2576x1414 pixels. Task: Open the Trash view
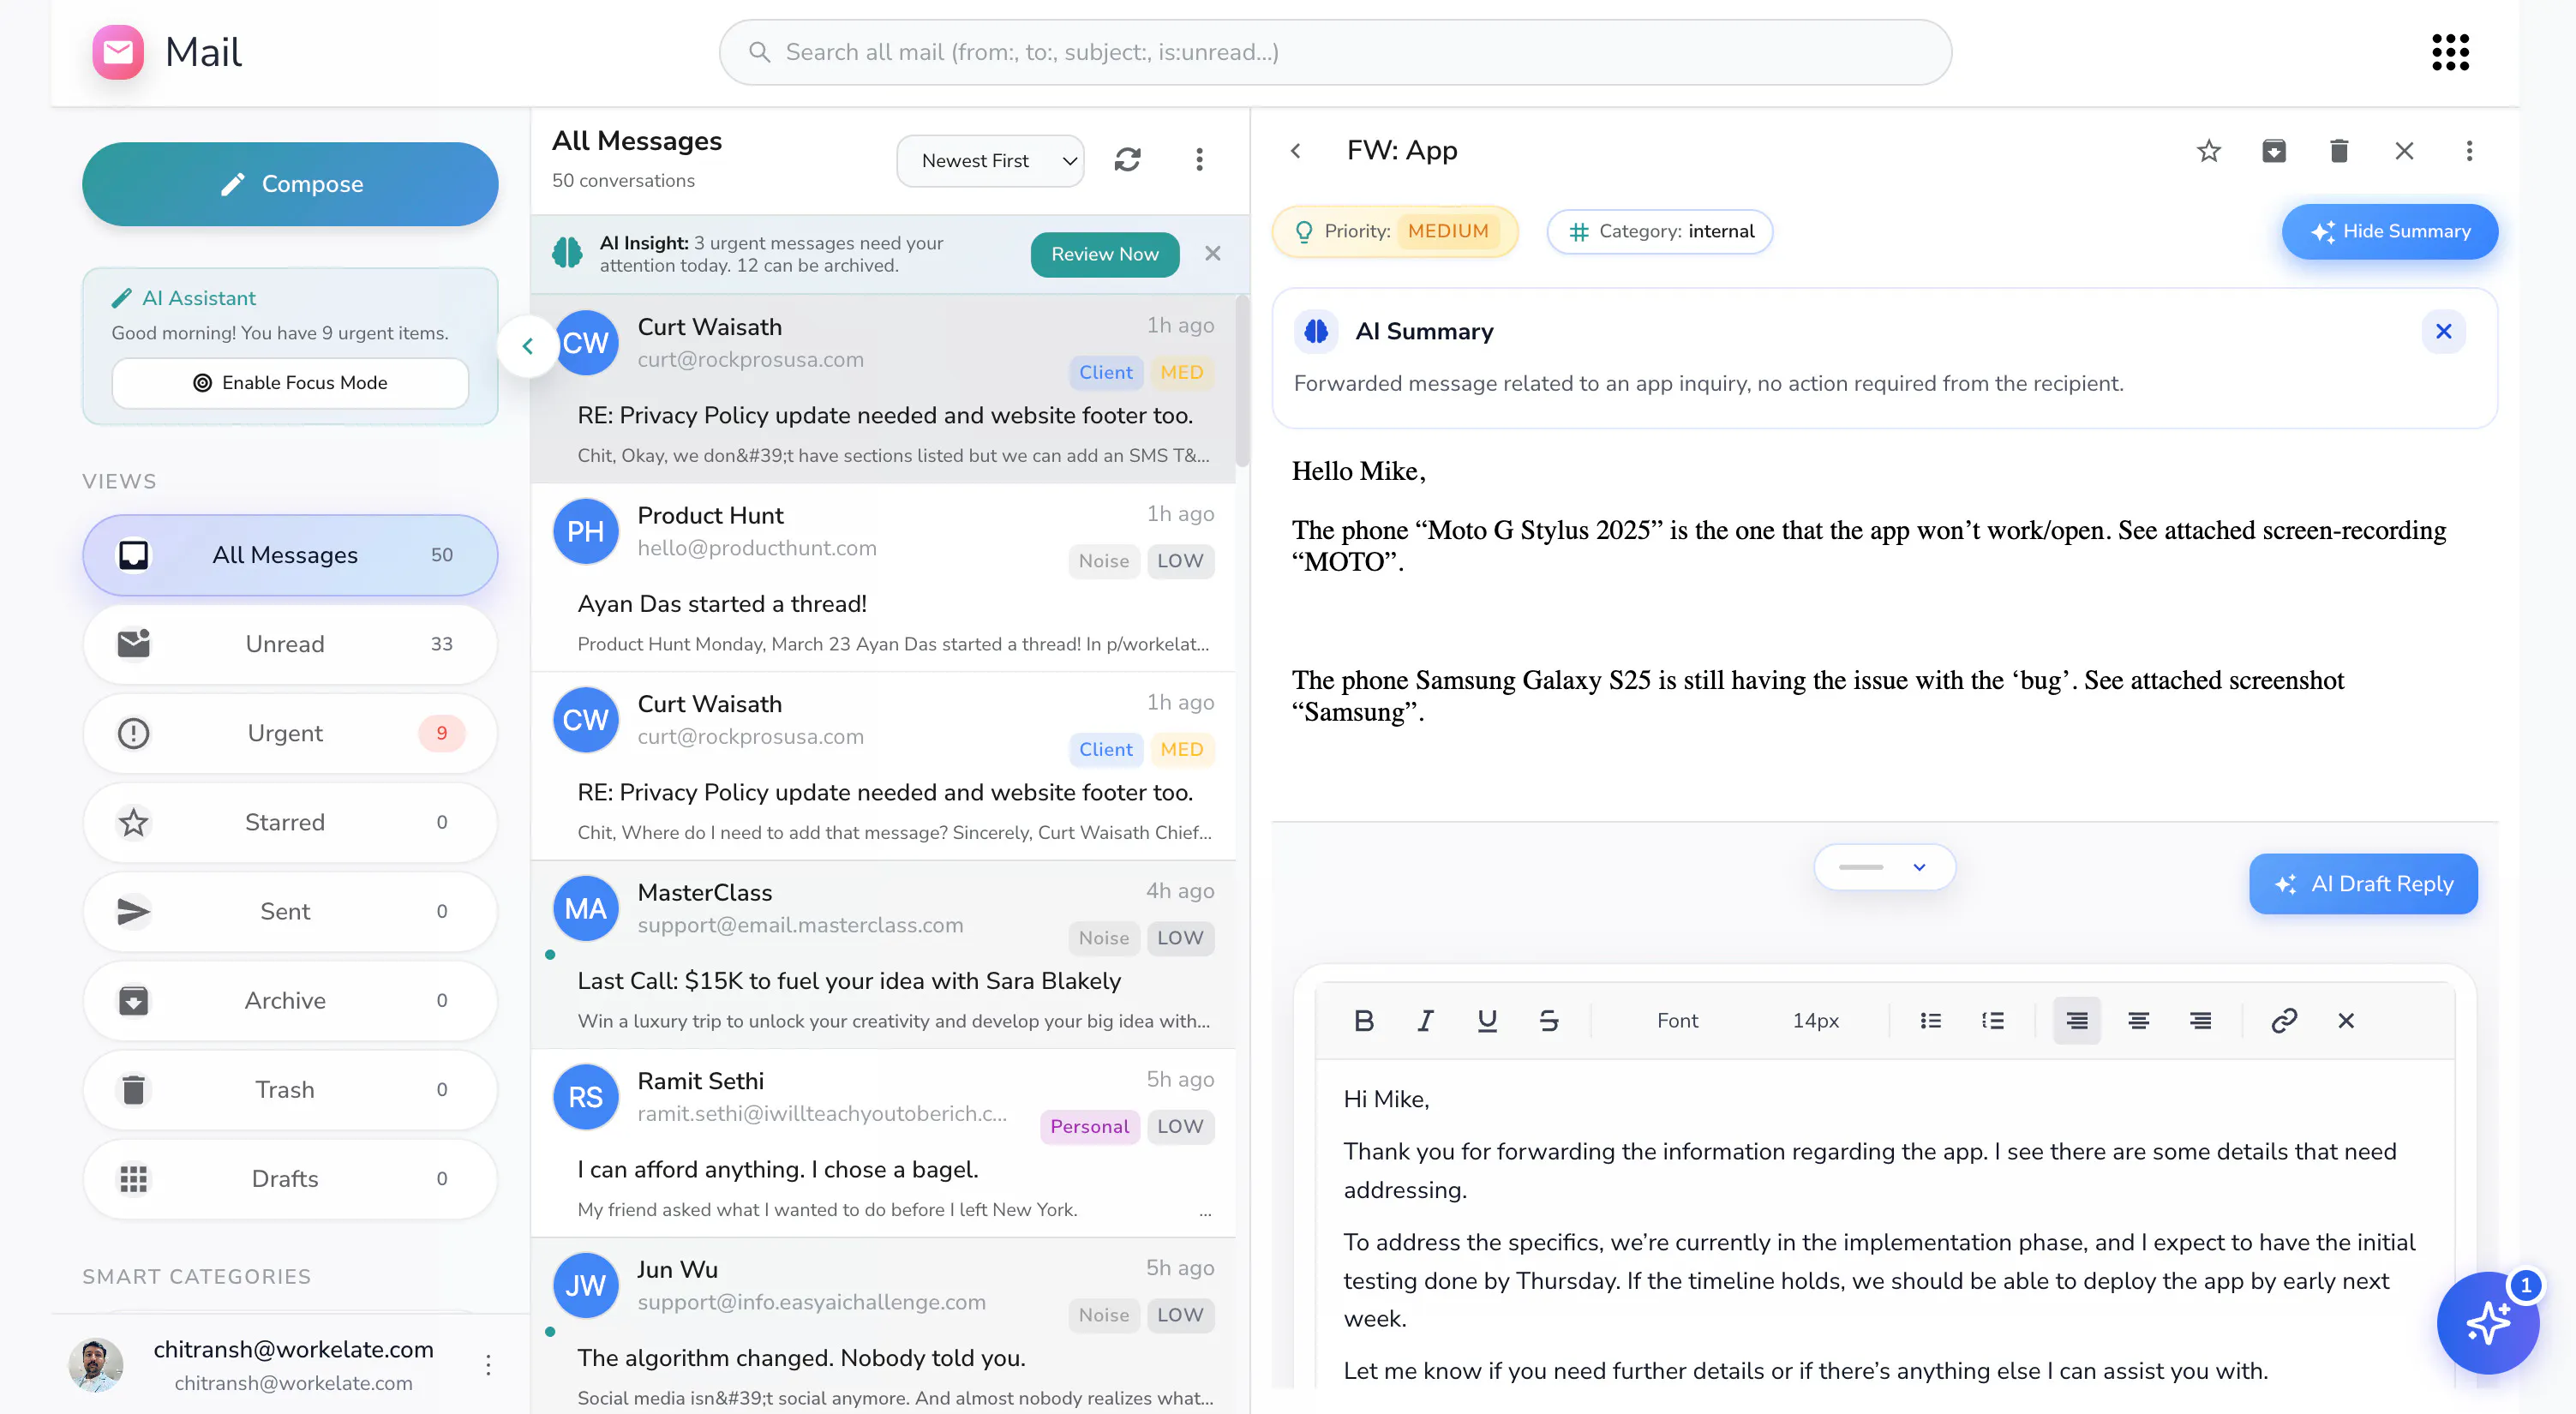290,1089
